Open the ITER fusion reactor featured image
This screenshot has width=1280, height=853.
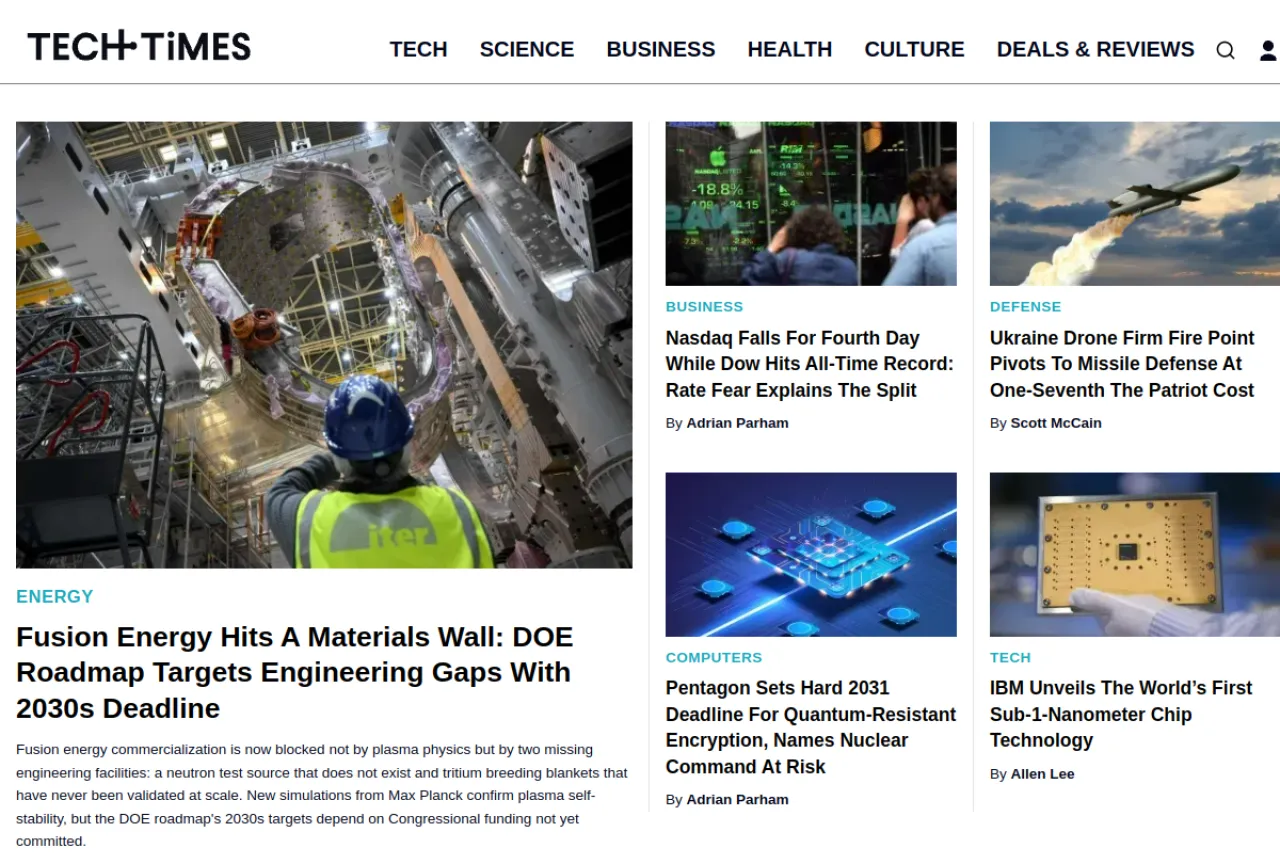click(x=324, y=345)
